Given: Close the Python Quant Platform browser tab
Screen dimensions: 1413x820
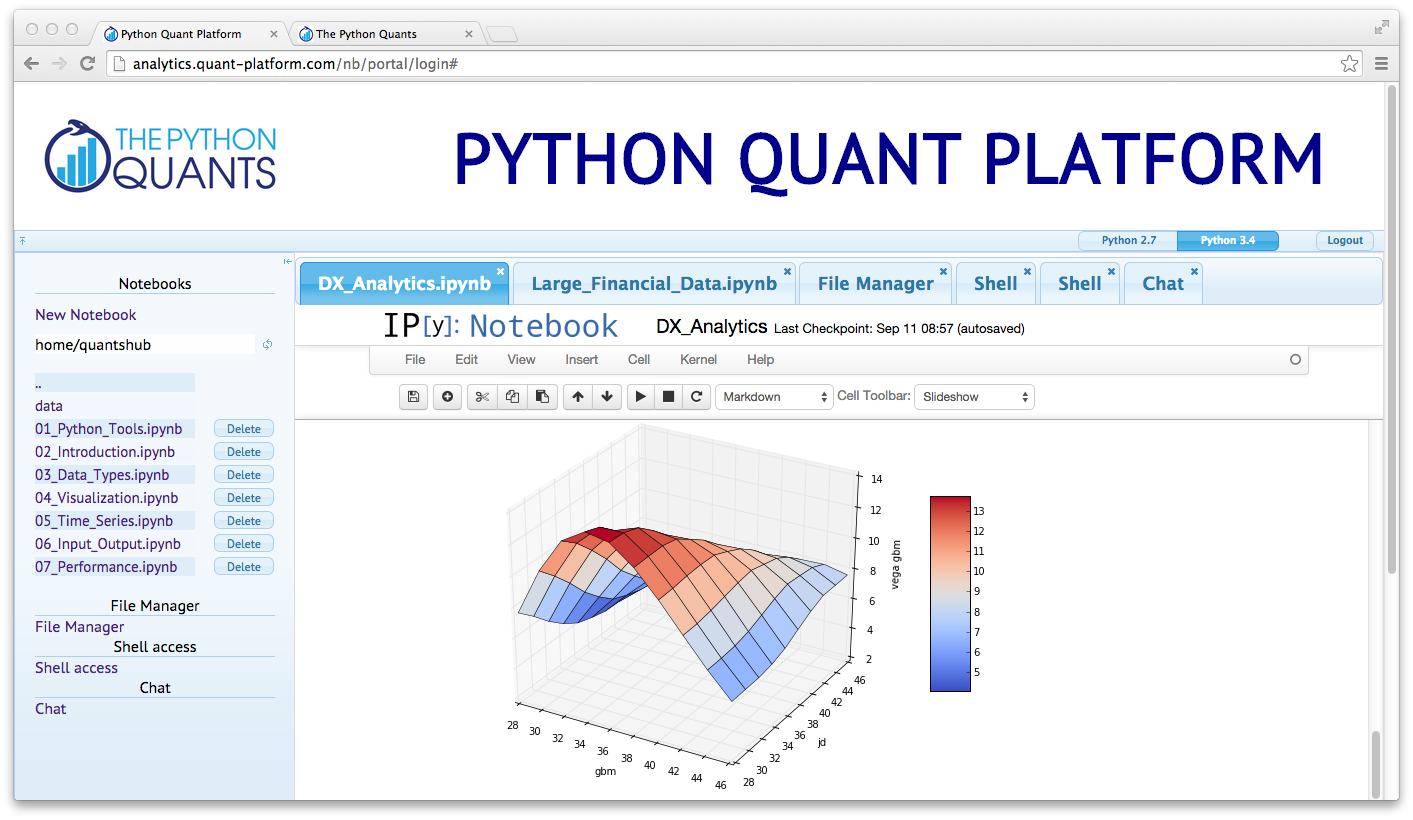Looking at the screenshot, I should pyautogui.click(x=274, y=34).
